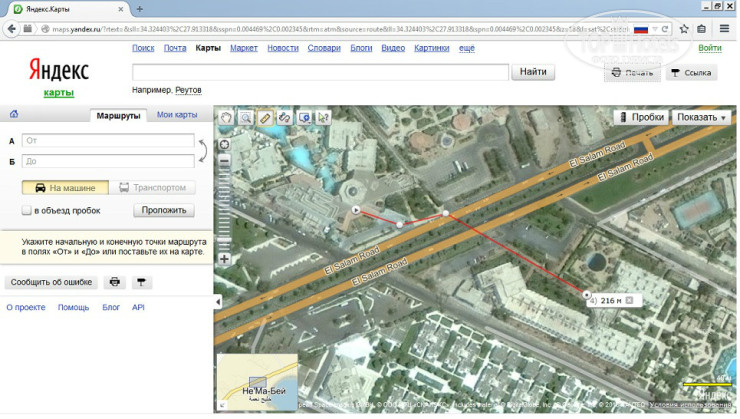Select 'На машине' travel mode
This screenshot has width=740, height=419.
(64, 187)
